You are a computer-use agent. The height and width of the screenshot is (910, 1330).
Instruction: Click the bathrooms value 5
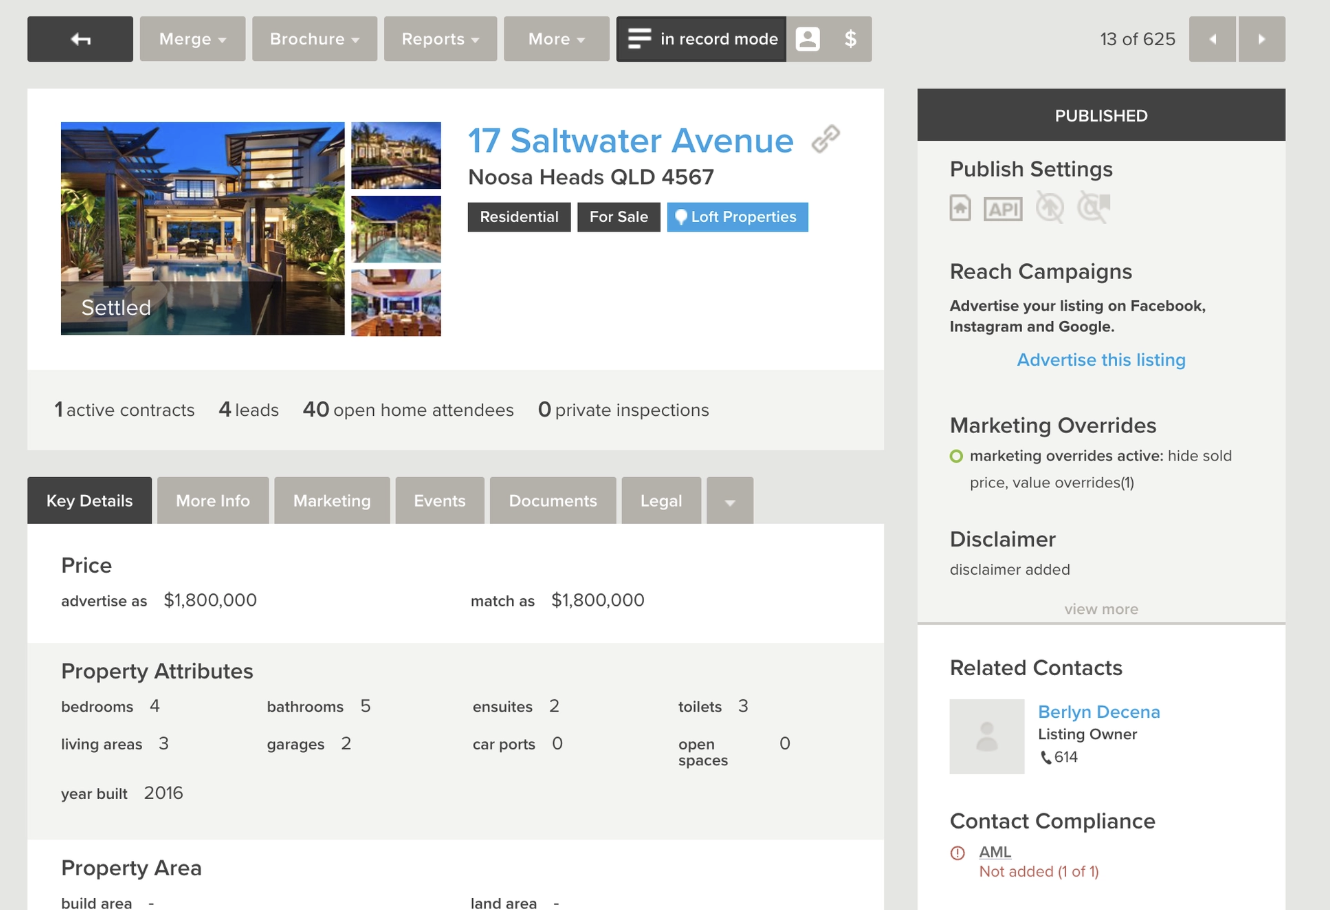(x=365, y=706)
